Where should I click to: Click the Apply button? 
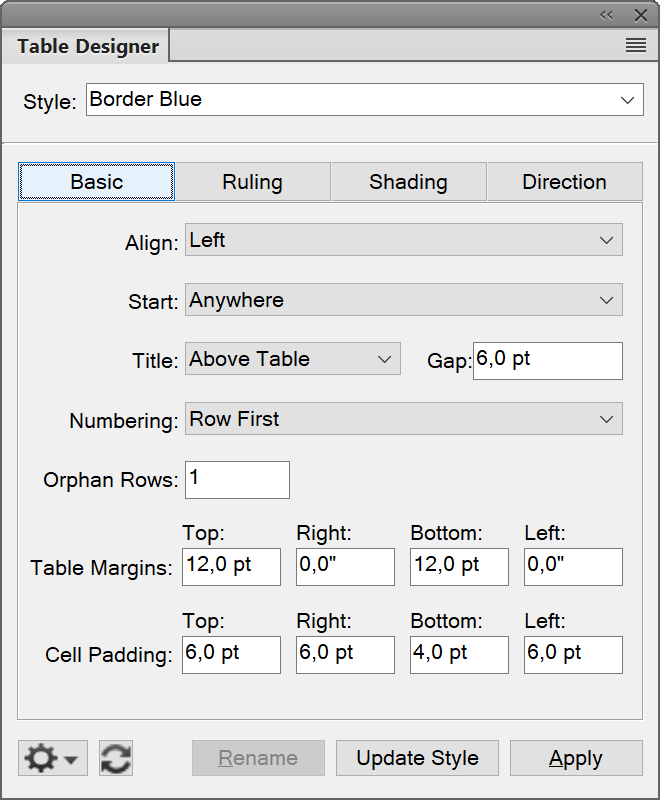coord(576,758)
